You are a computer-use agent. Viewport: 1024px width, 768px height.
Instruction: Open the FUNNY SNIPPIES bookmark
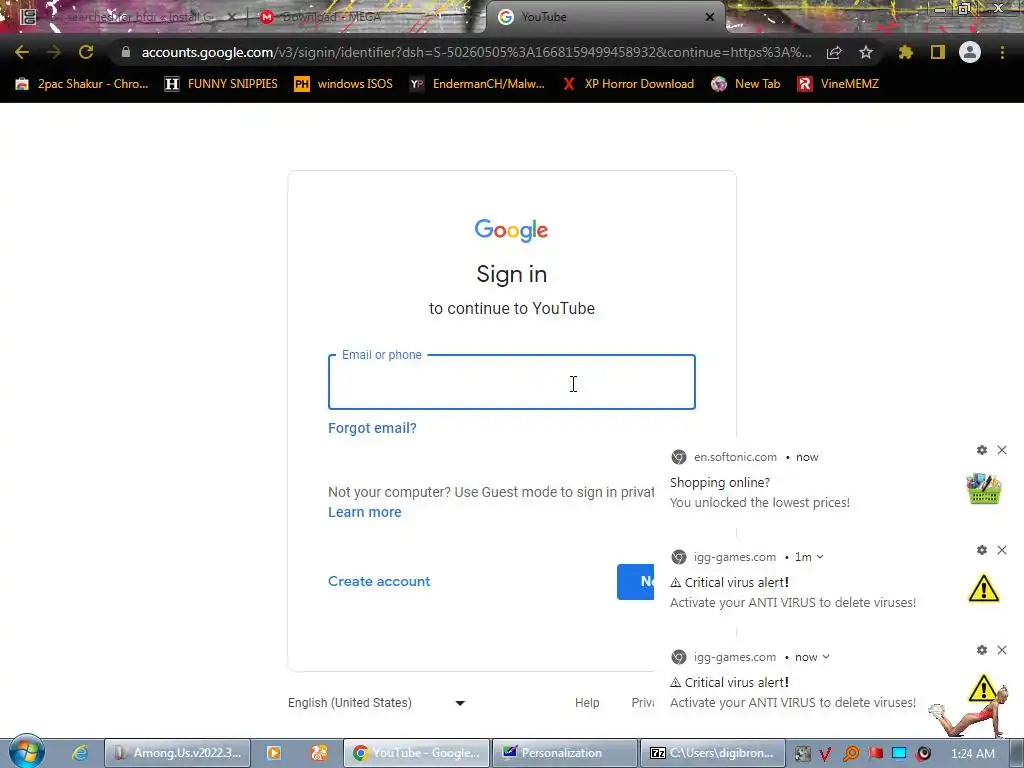coord(221,84)
